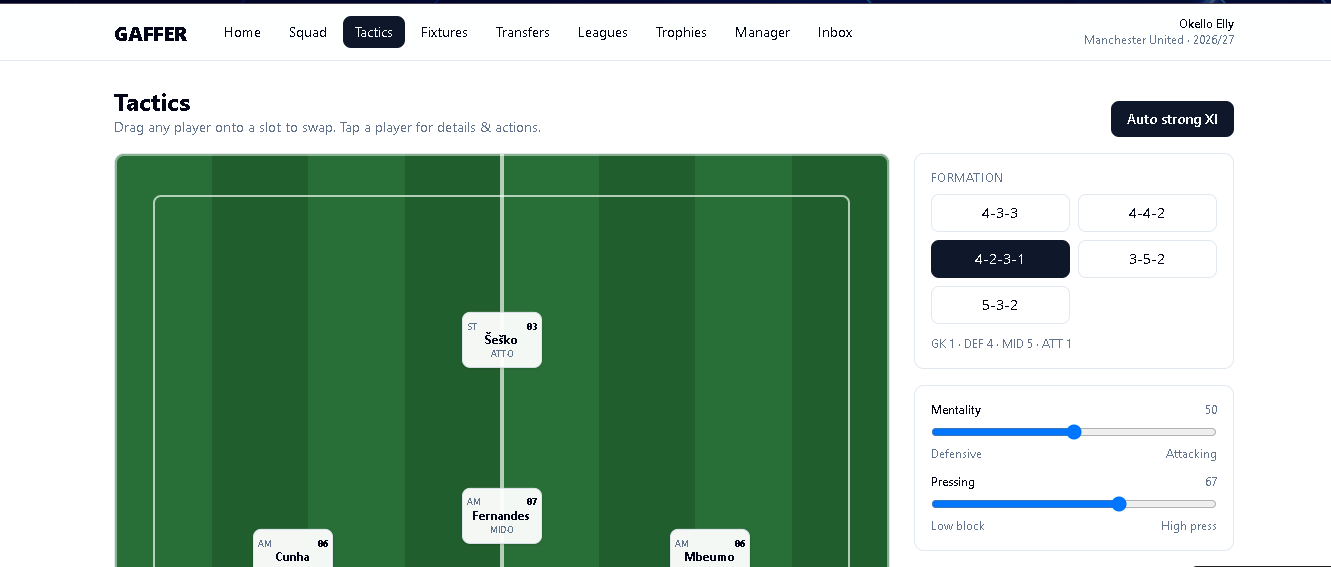Click the manager name Okello Elly

click(1206, 24)
